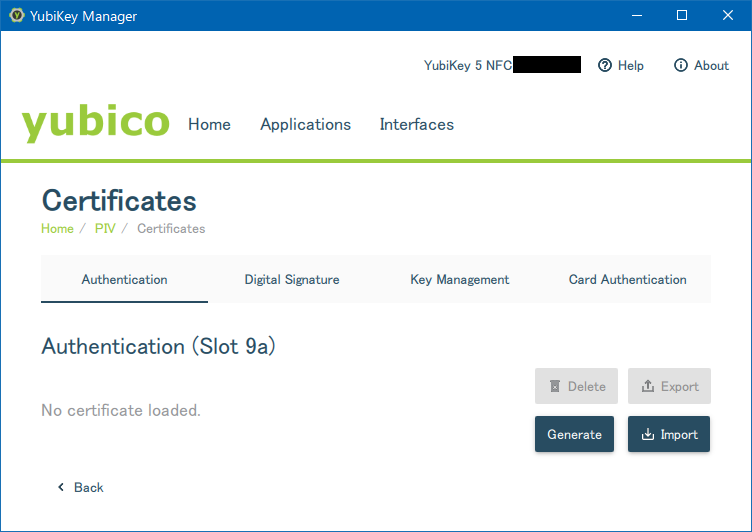752x532 pixels.
Task: Click the Generate button
Action: click(x=574, y=434)
